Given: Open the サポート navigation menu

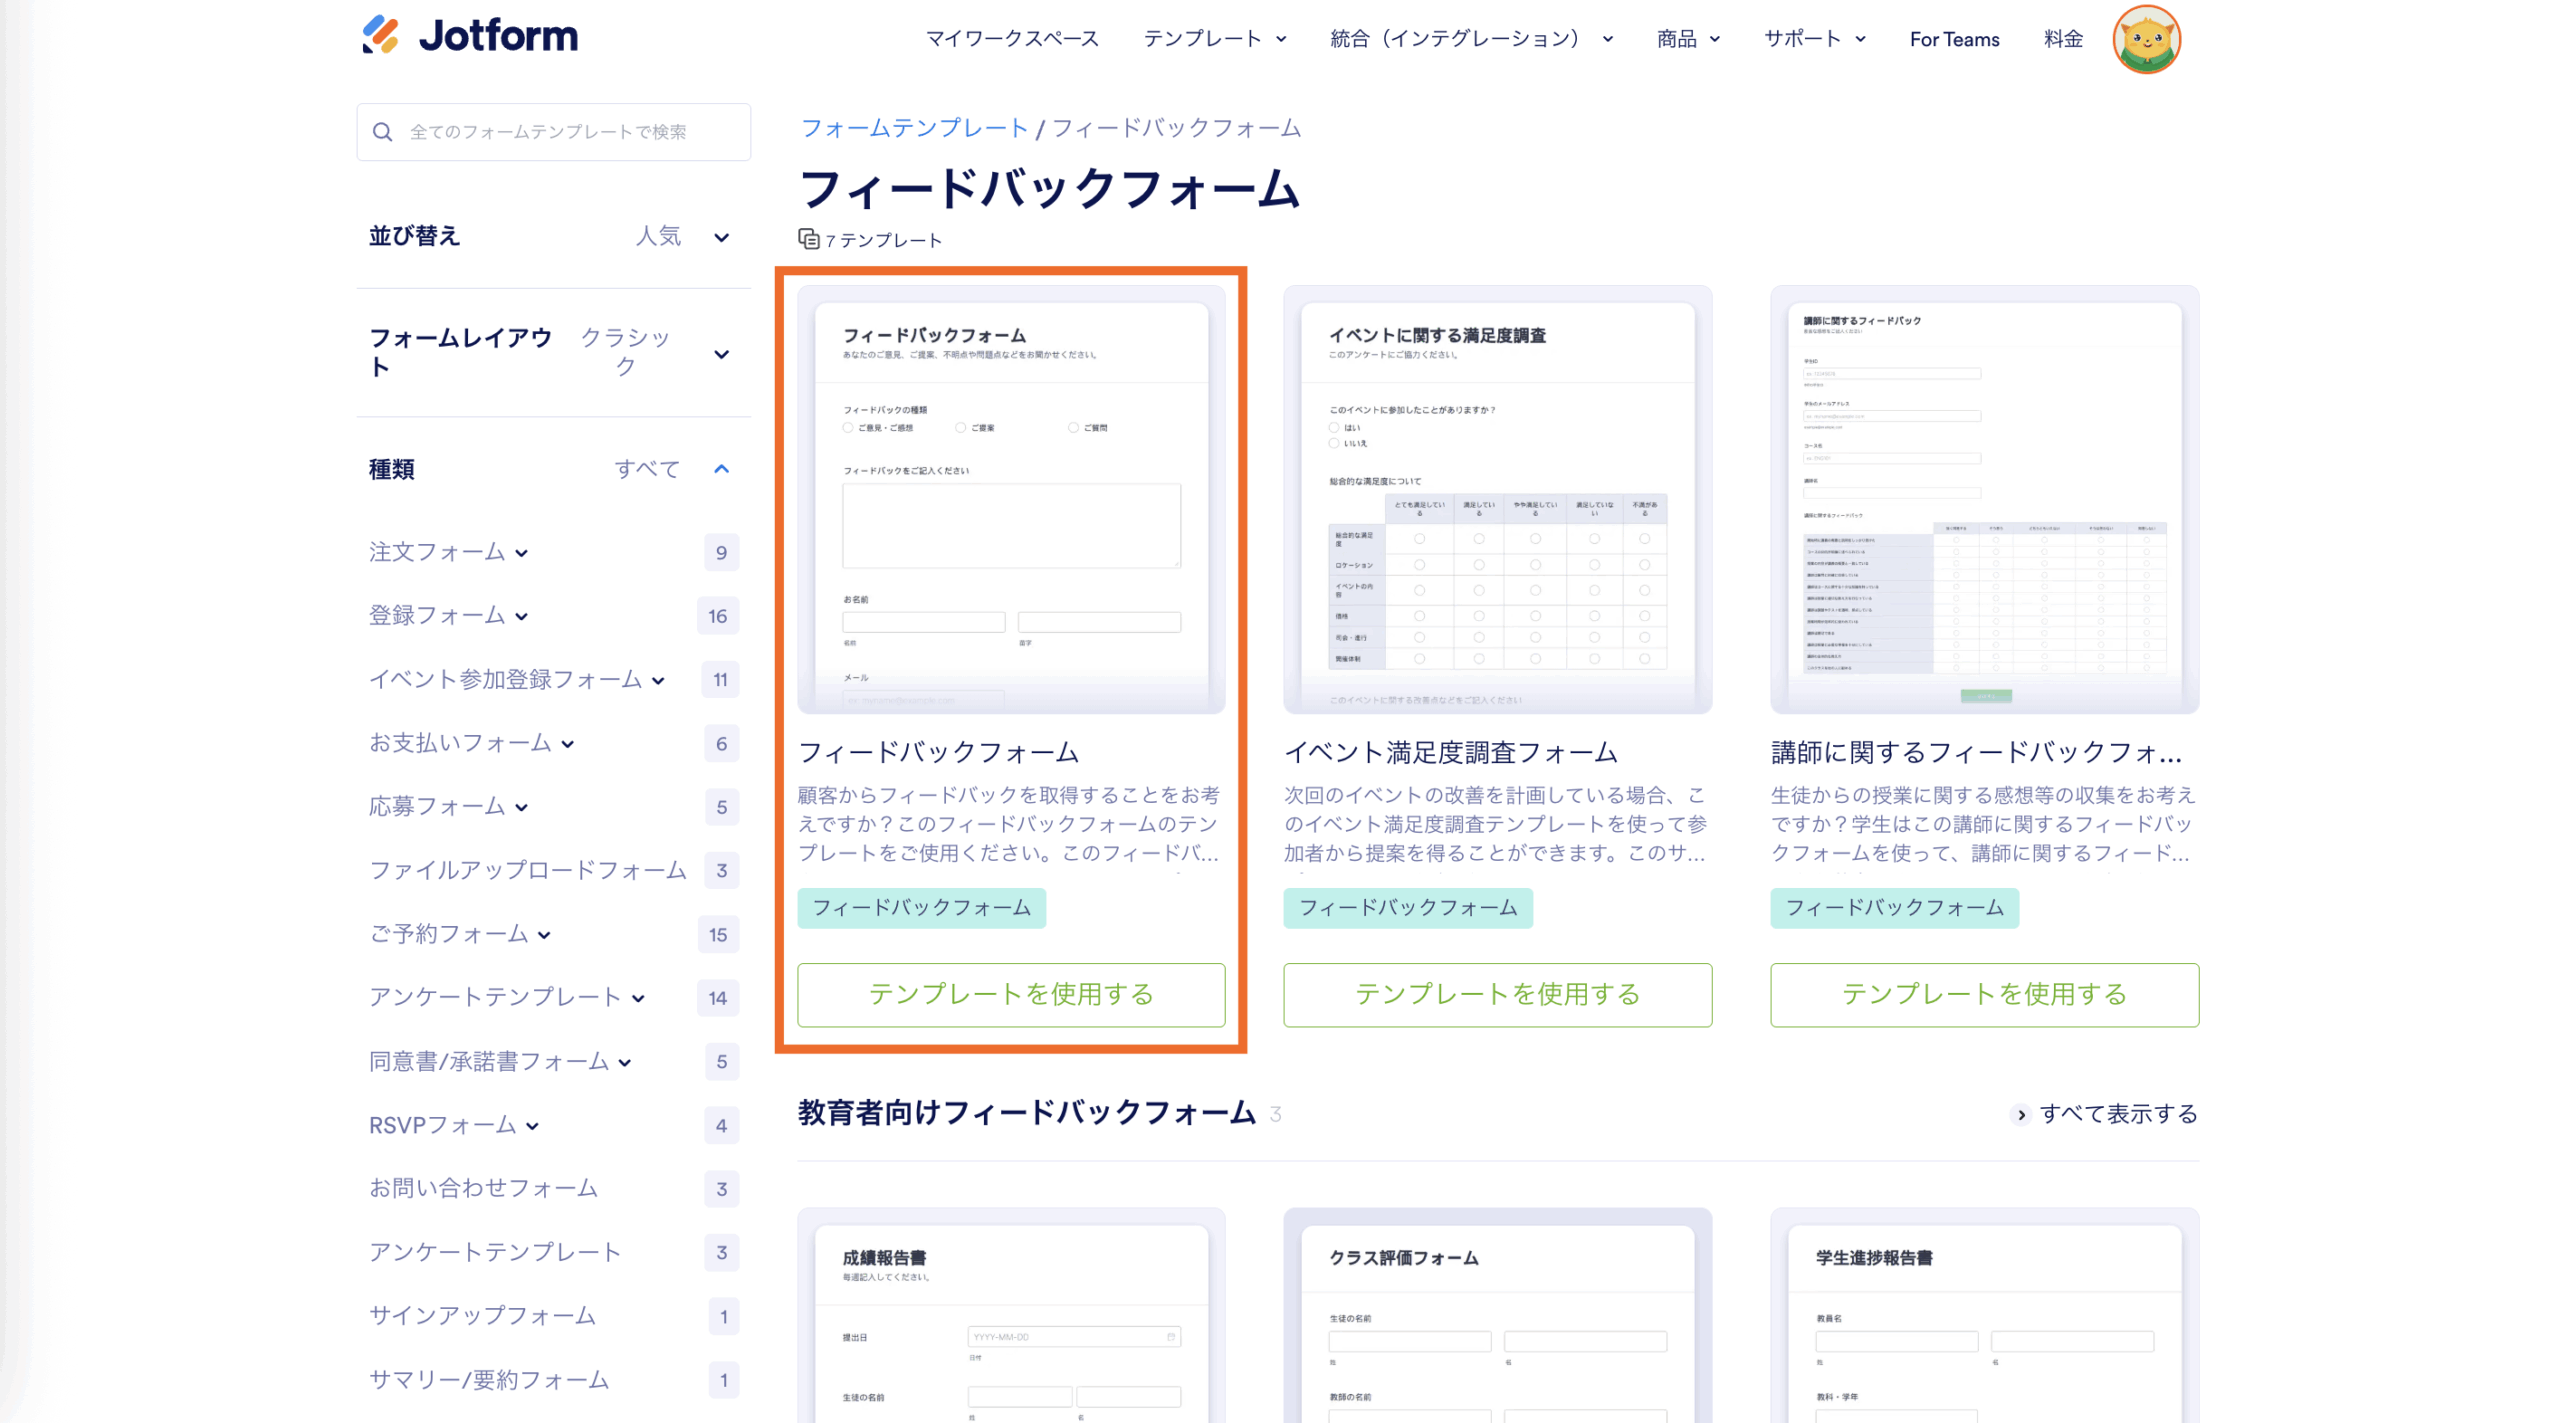Looking at the screenshot, I should [x=1814, y=39].
